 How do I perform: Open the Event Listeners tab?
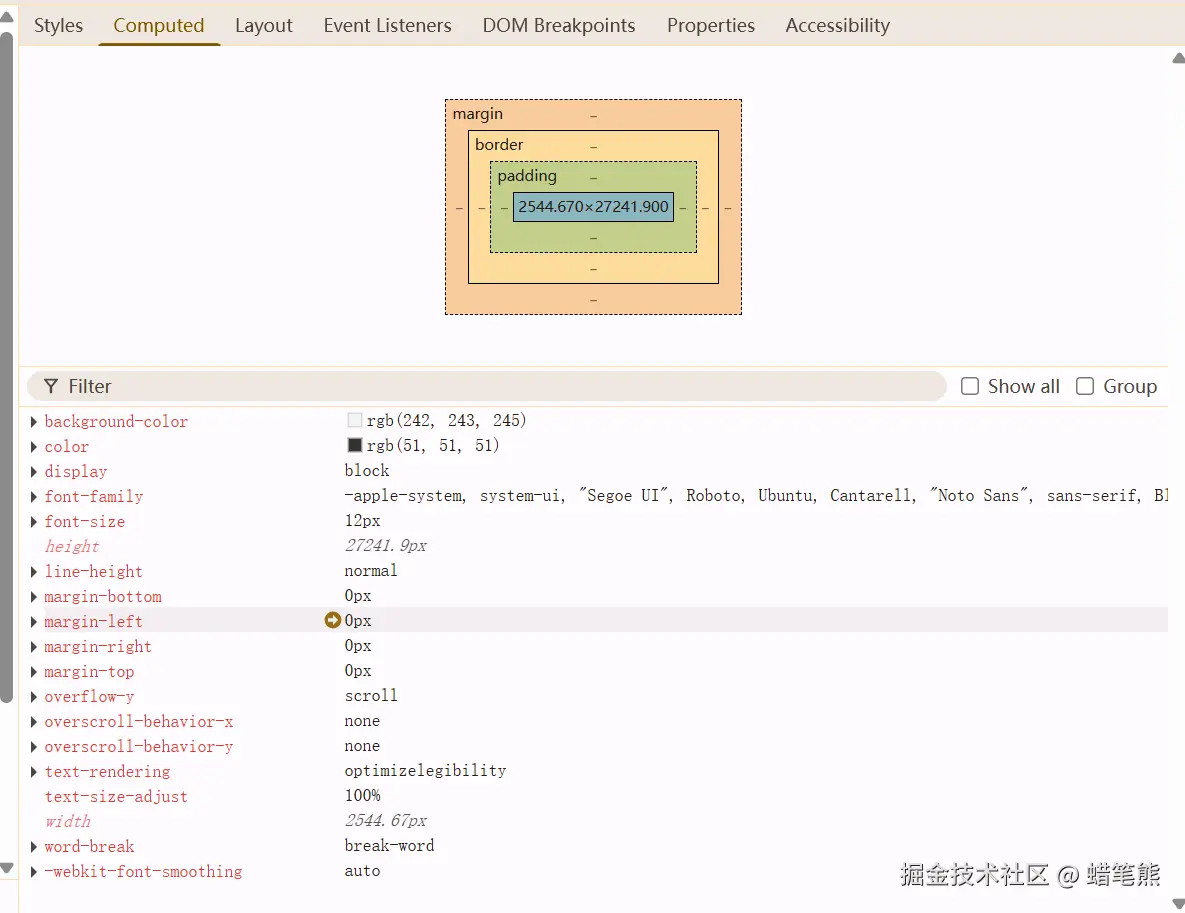387,25
